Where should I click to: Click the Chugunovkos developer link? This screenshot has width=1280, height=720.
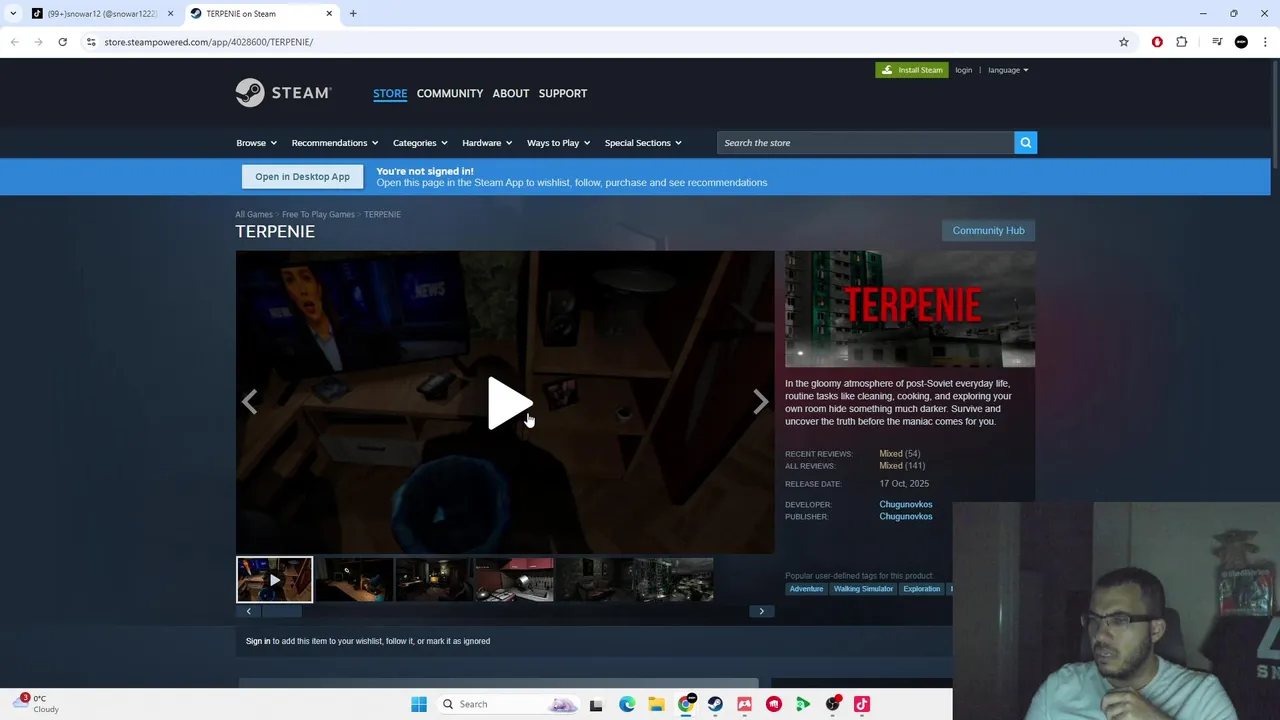(x=906, y=505)
